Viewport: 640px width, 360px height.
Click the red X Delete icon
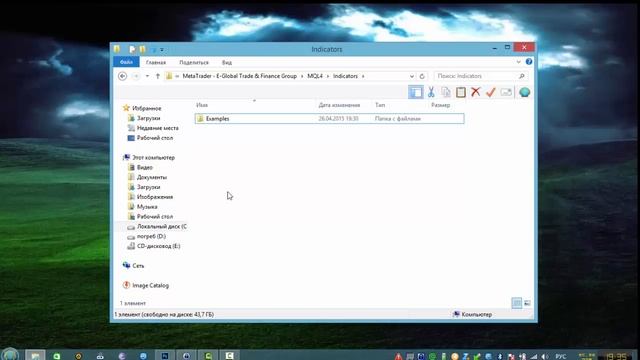(x=476, y=92)
